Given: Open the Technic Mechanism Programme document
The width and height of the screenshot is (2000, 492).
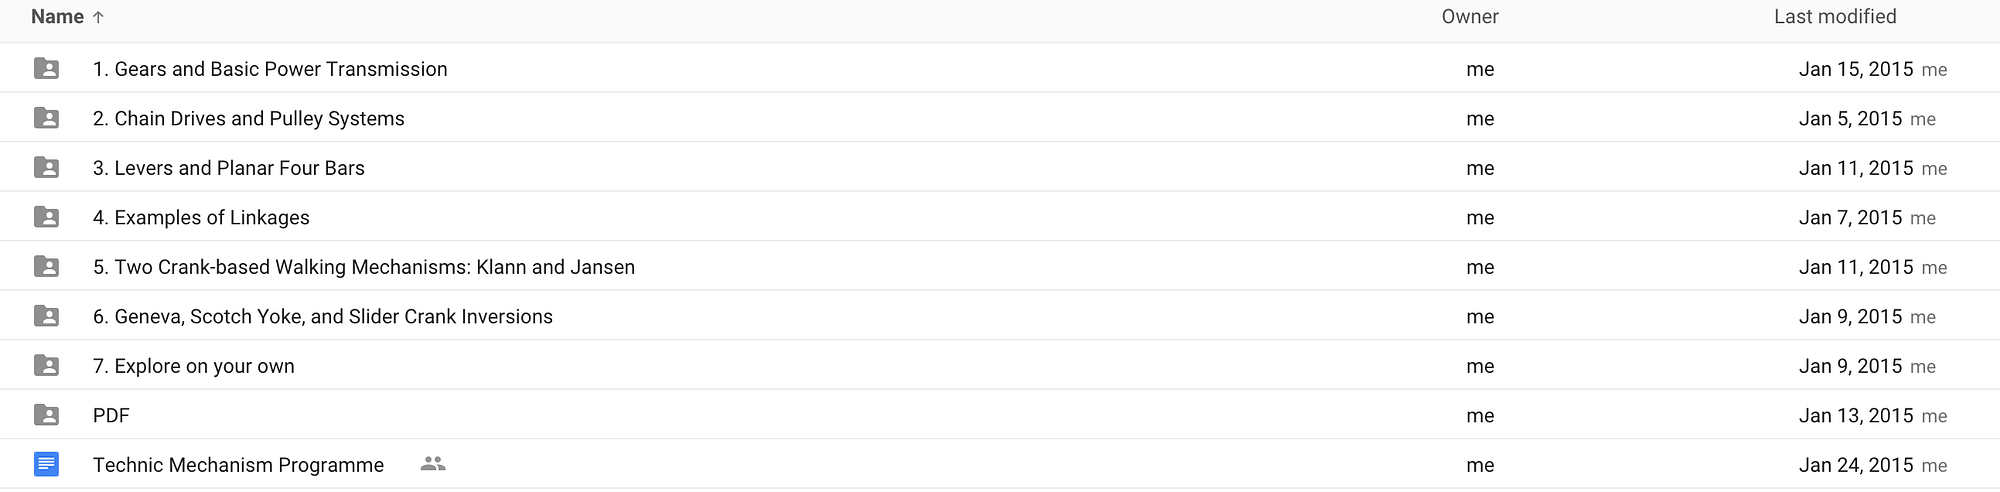Looking at the screenshot, I should [x=238, y=465].
